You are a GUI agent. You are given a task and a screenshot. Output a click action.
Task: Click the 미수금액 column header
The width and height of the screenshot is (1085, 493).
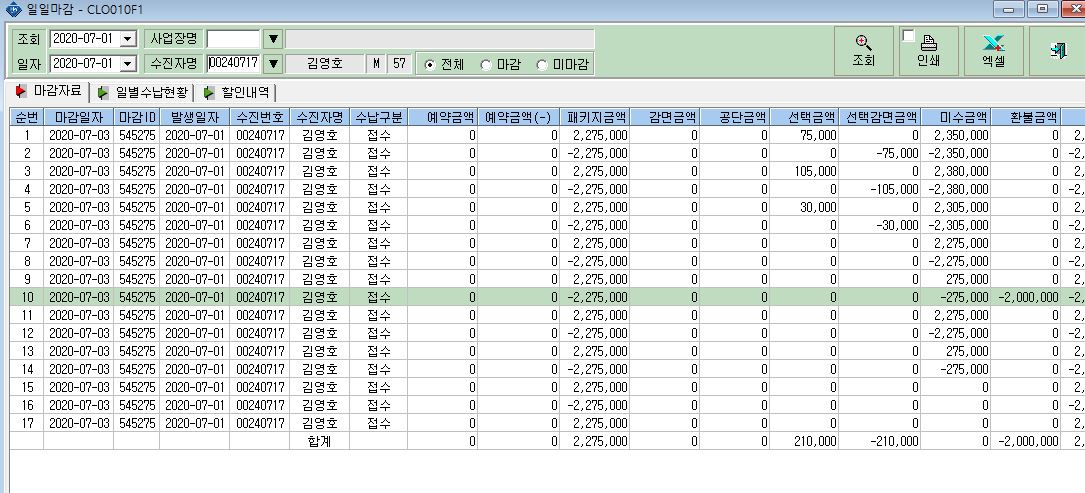pos(956,116)
